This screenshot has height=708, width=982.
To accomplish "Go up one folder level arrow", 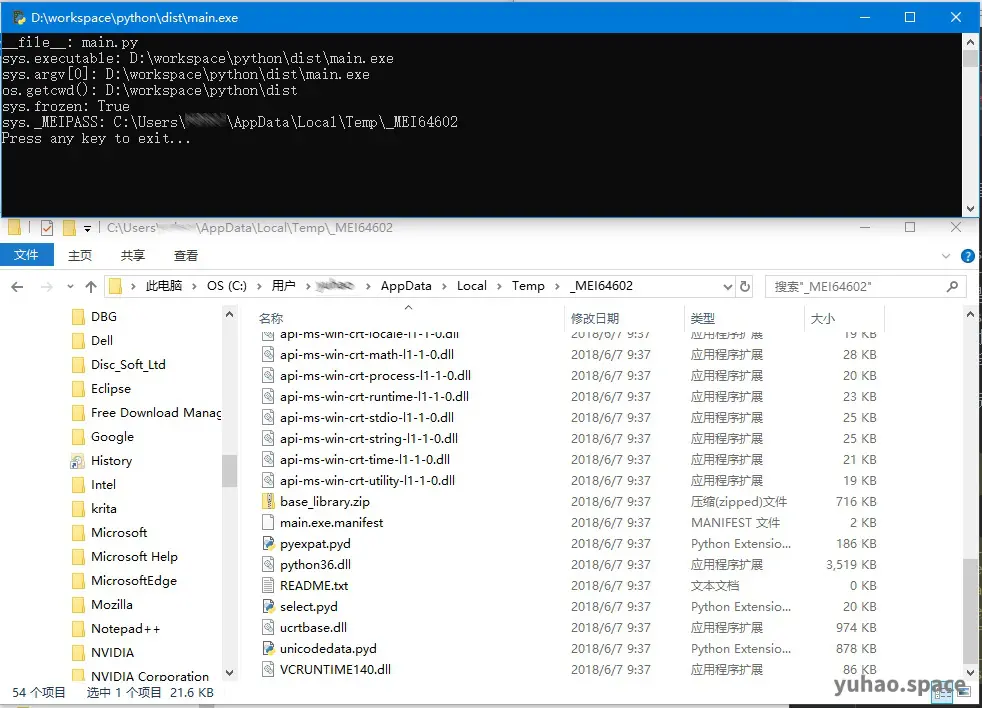I will pyautogui.click(x=91, y=287).
